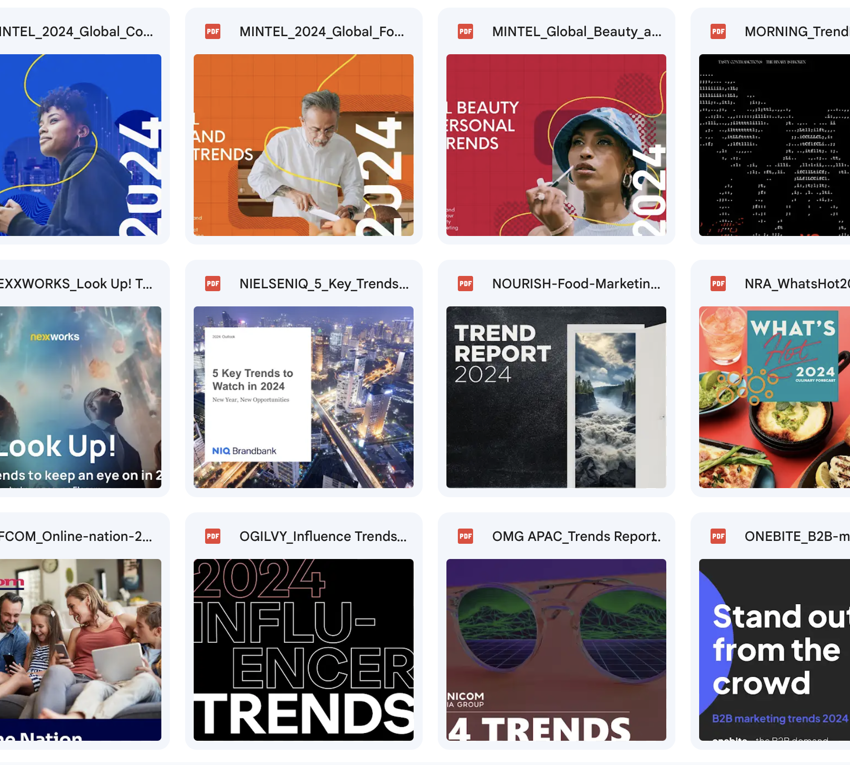Select the sunglasses 4 Trends thumbnail
Screen dimensions: 850x765
click(x=556, y=649)
